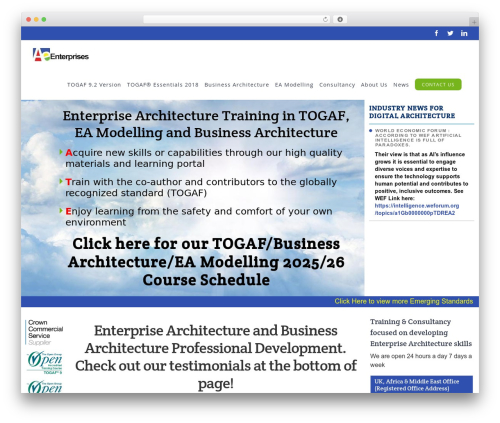Click the Open Group TOGAF 9 accreditation logo
Image resolution: width=500 pixels, height=423 pixels.
[x=45, y=363]
